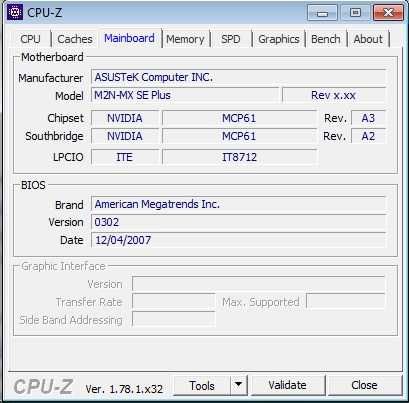
Task: Expand the Tools dropdown arrow
Action: coord(239,385)
